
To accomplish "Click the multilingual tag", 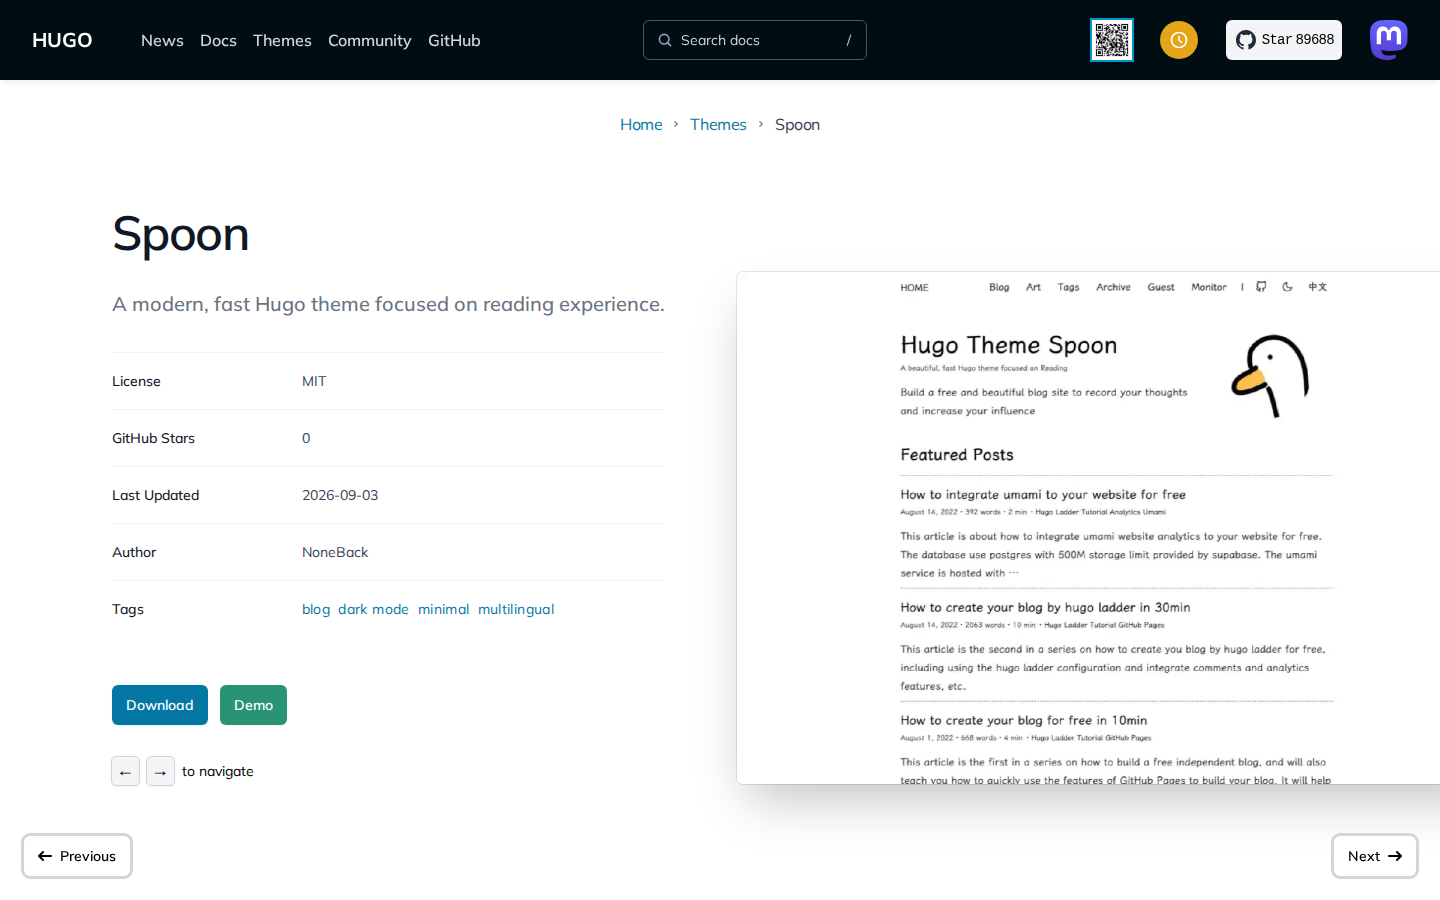I will [x=516, y=609].
